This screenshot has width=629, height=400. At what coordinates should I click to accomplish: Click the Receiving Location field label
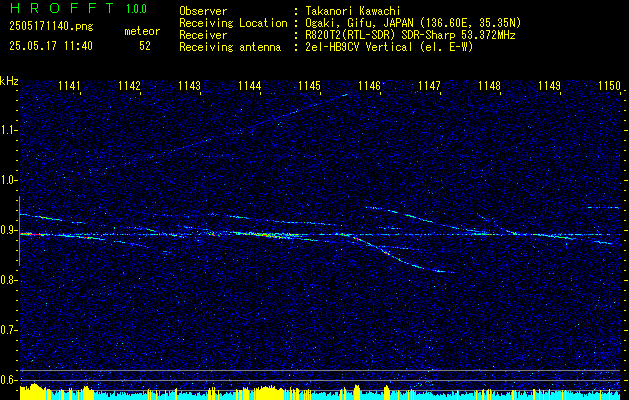pyautogui.click(x=233, y=23)
